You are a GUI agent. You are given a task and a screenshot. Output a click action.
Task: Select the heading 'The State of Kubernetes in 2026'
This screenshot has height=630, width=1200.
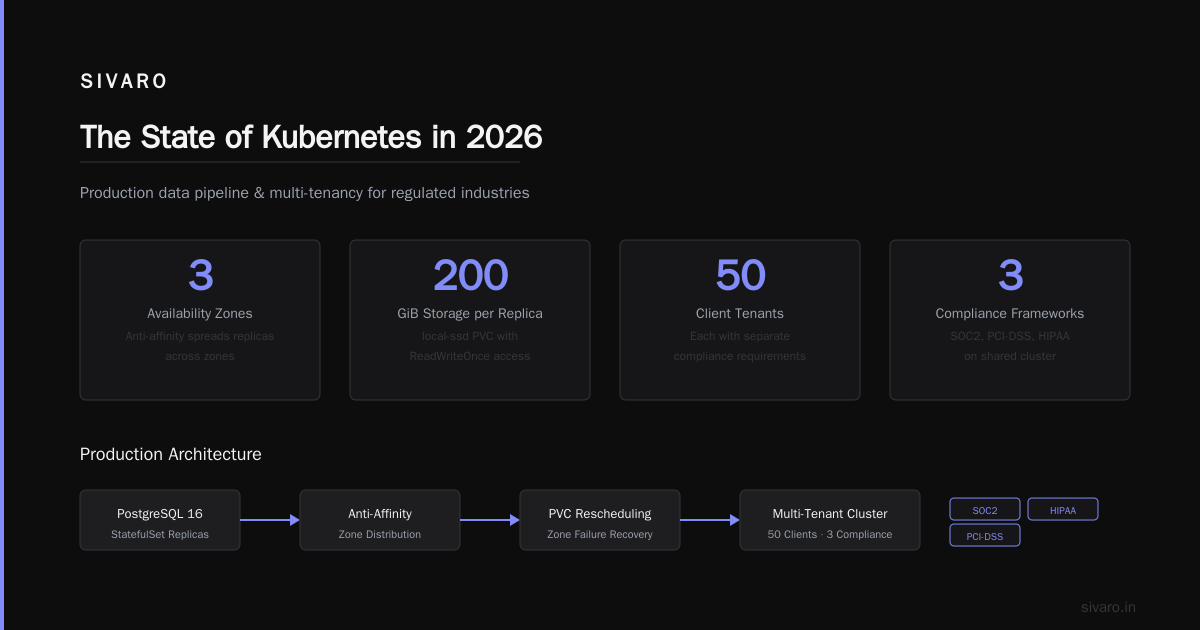(x=311, y=137)
